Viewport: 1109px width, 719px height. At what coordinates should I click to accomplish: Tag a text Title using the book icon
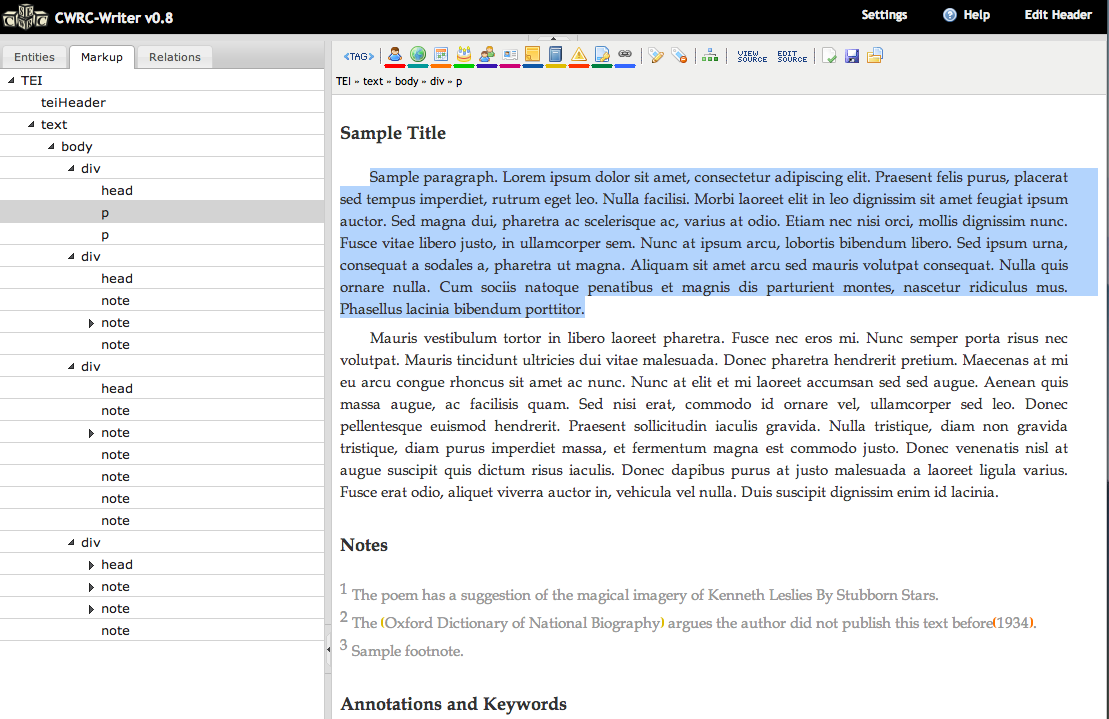tap(556, 55)
